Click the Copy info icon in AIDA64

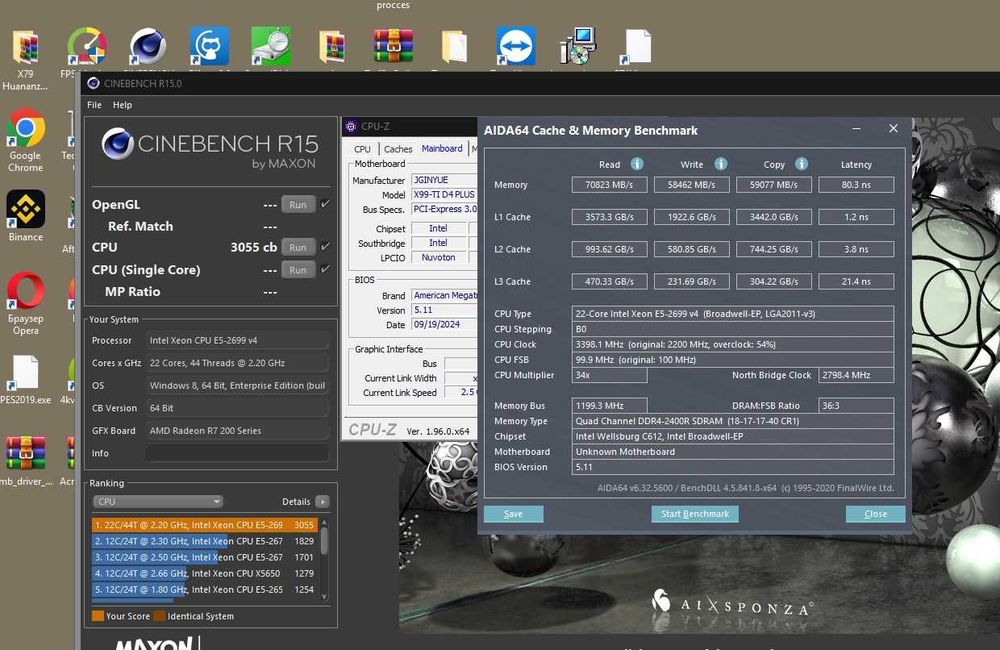tap(802, 164)
